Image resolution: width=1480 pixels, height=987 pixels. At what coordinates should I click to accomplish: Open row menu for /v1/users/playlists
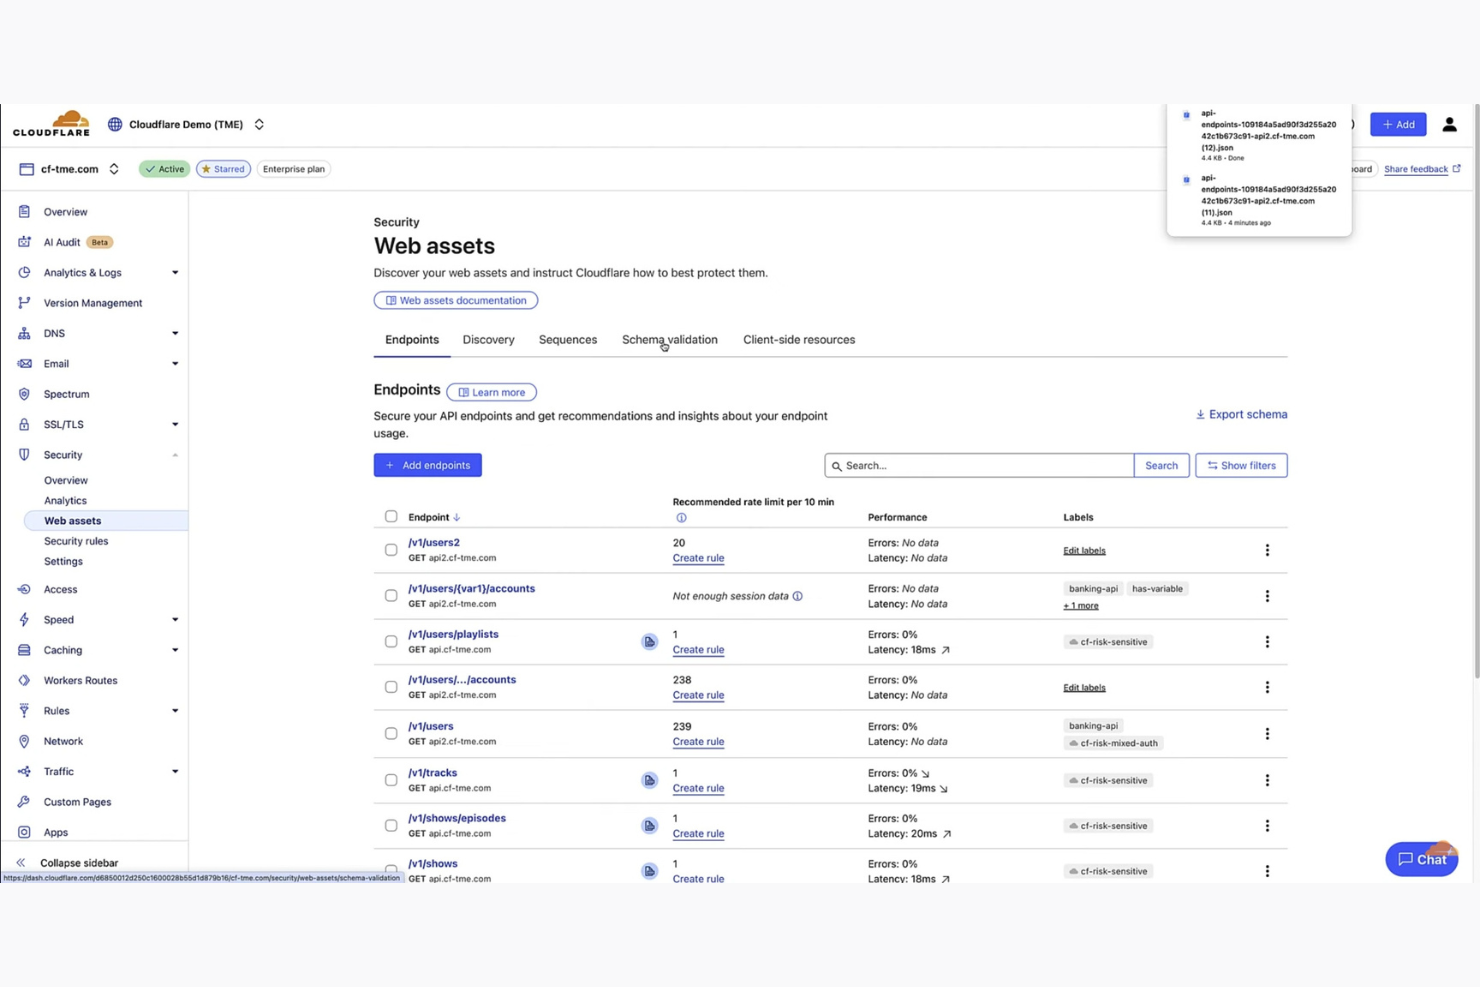tap(1267, 642)
